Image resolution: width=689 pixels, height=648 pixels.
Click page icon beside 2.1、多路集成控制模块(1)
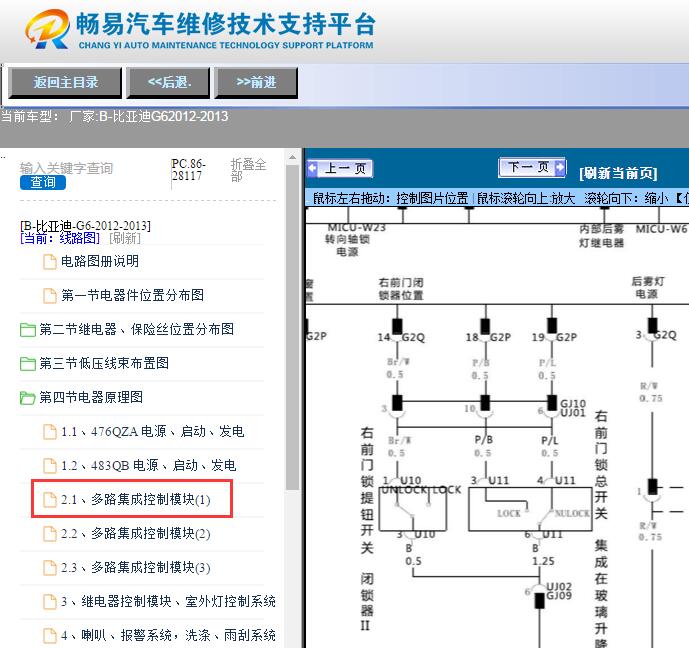click(x=50, y=500)
